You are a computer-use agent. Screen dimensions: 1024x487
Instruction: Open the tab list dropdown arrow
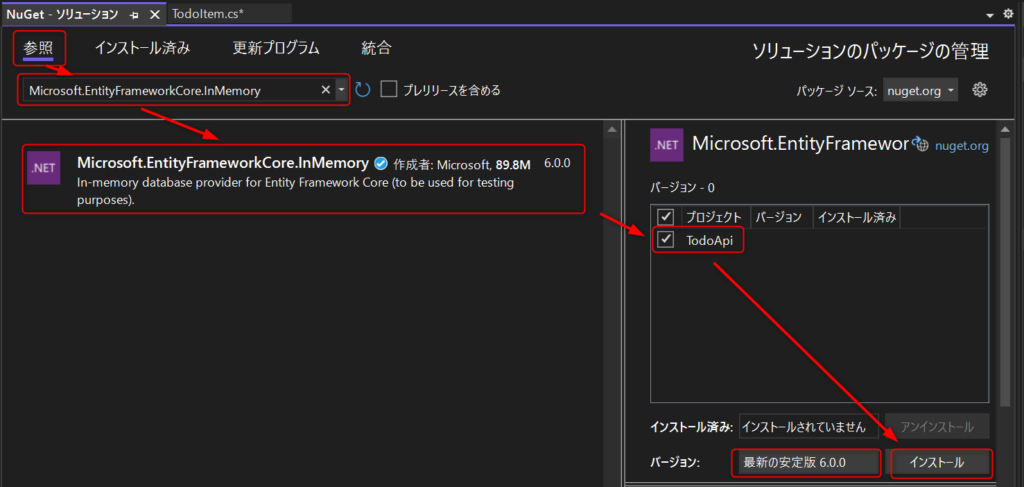[x=991, y=14]
